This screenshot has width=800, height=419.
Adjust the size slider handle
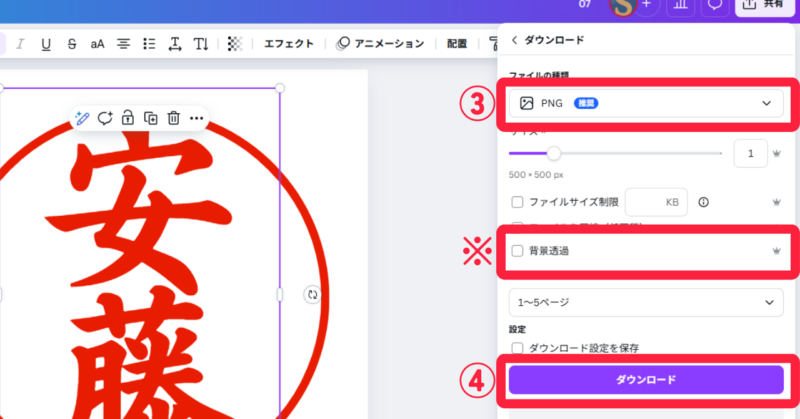[554, 153]
